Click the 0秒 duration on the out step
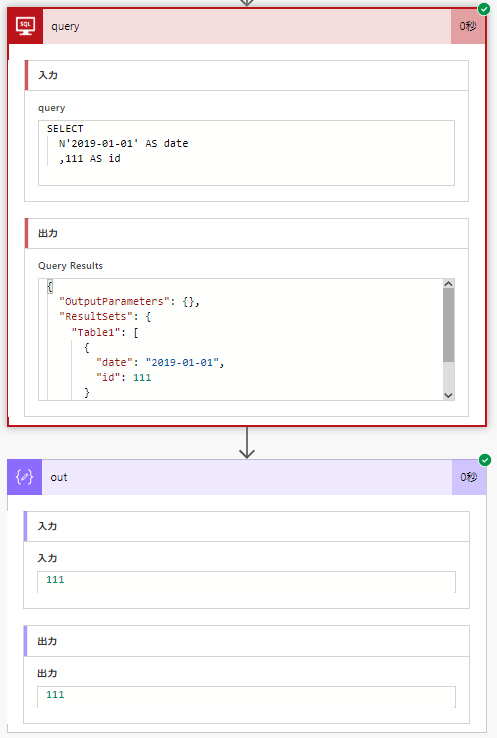Viewport: 497px width, 738px height. (469, 477)
